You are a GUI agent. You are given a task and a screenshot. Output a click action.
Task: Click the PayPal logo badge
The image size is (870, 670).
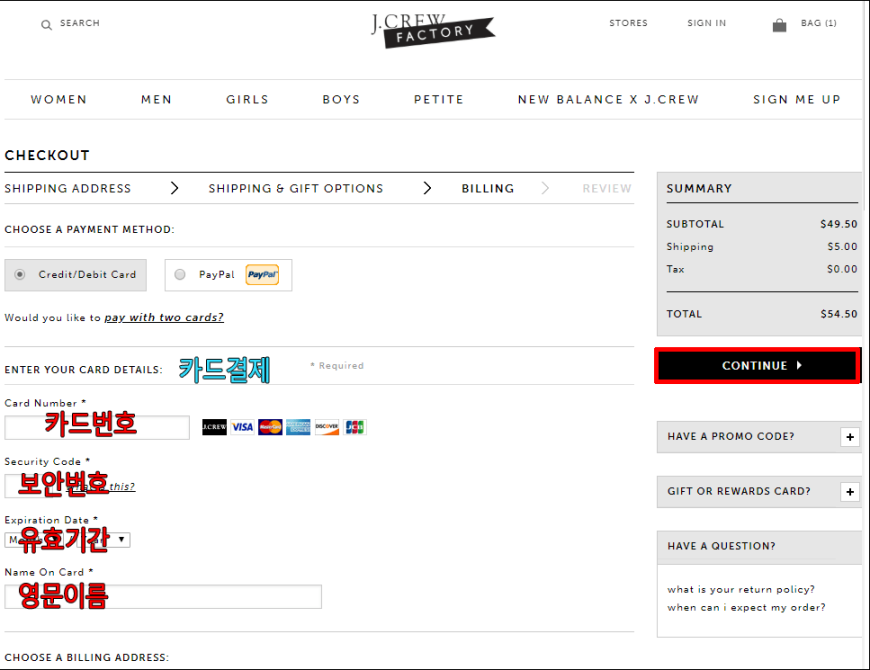click(262, 275)
